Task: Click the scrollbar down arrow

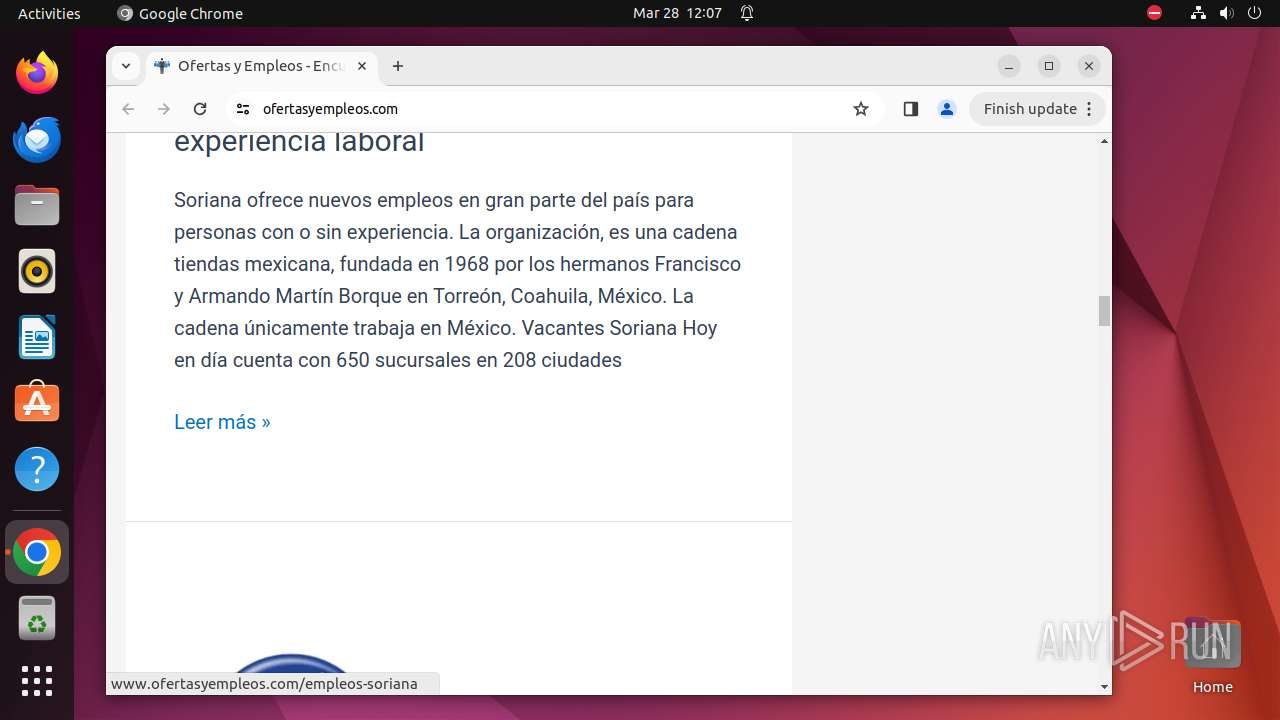Action: 1104,687
